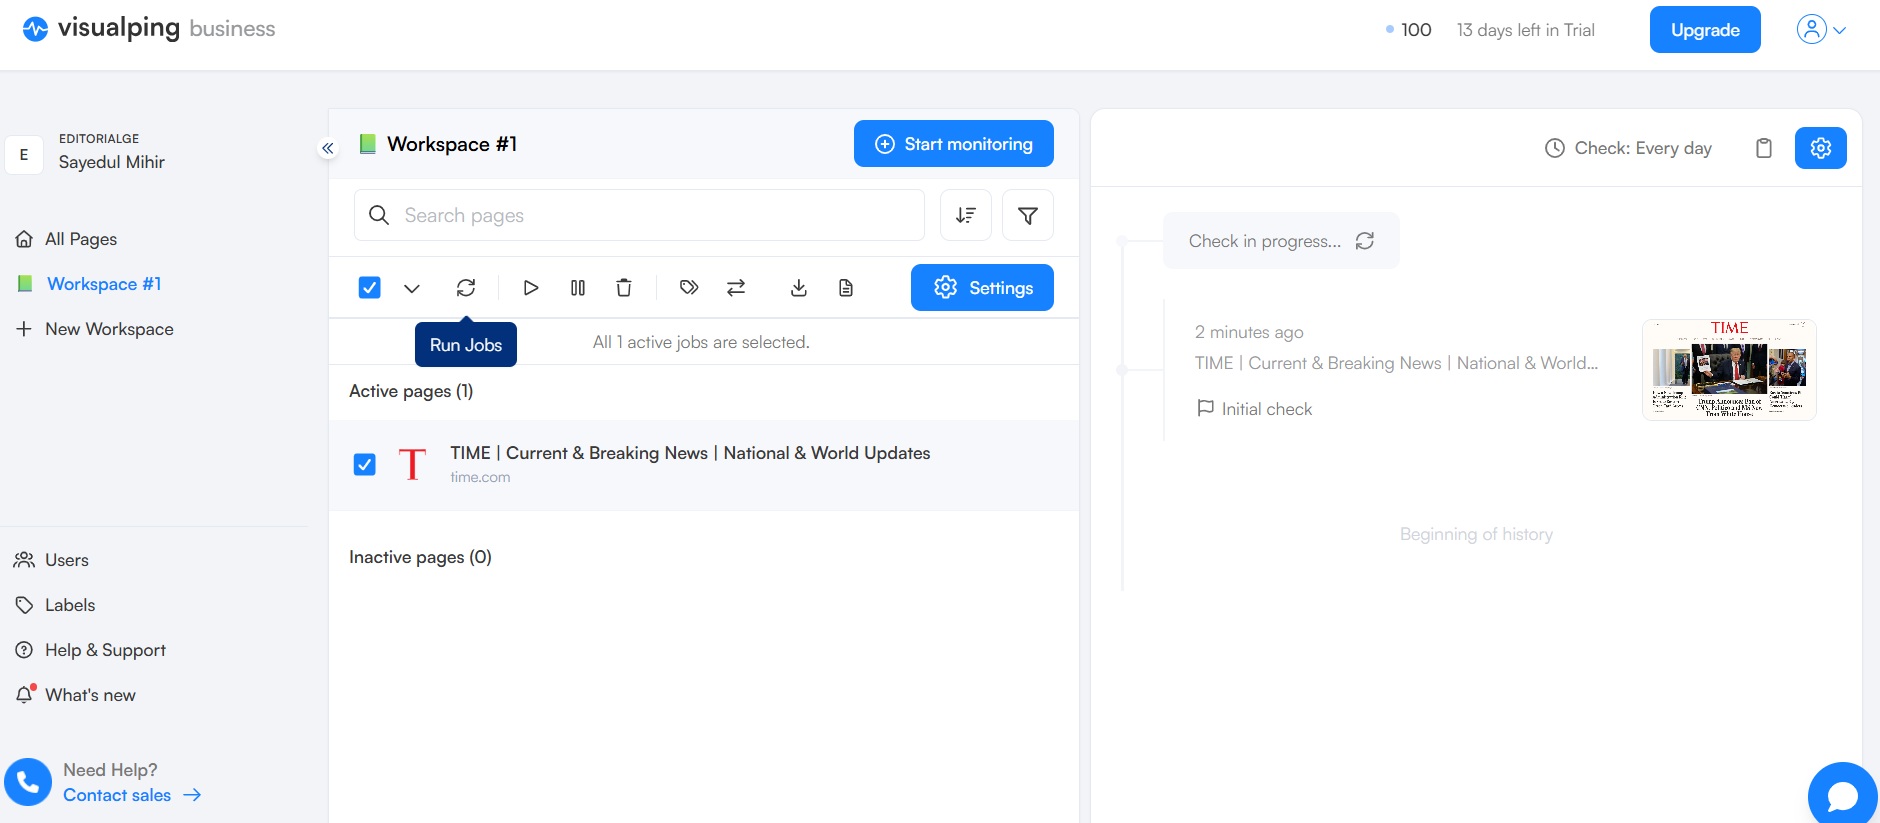Screen dimensions: 1880x823
Task: Follow the Contact sales link
Action: (x=132, y=795)
